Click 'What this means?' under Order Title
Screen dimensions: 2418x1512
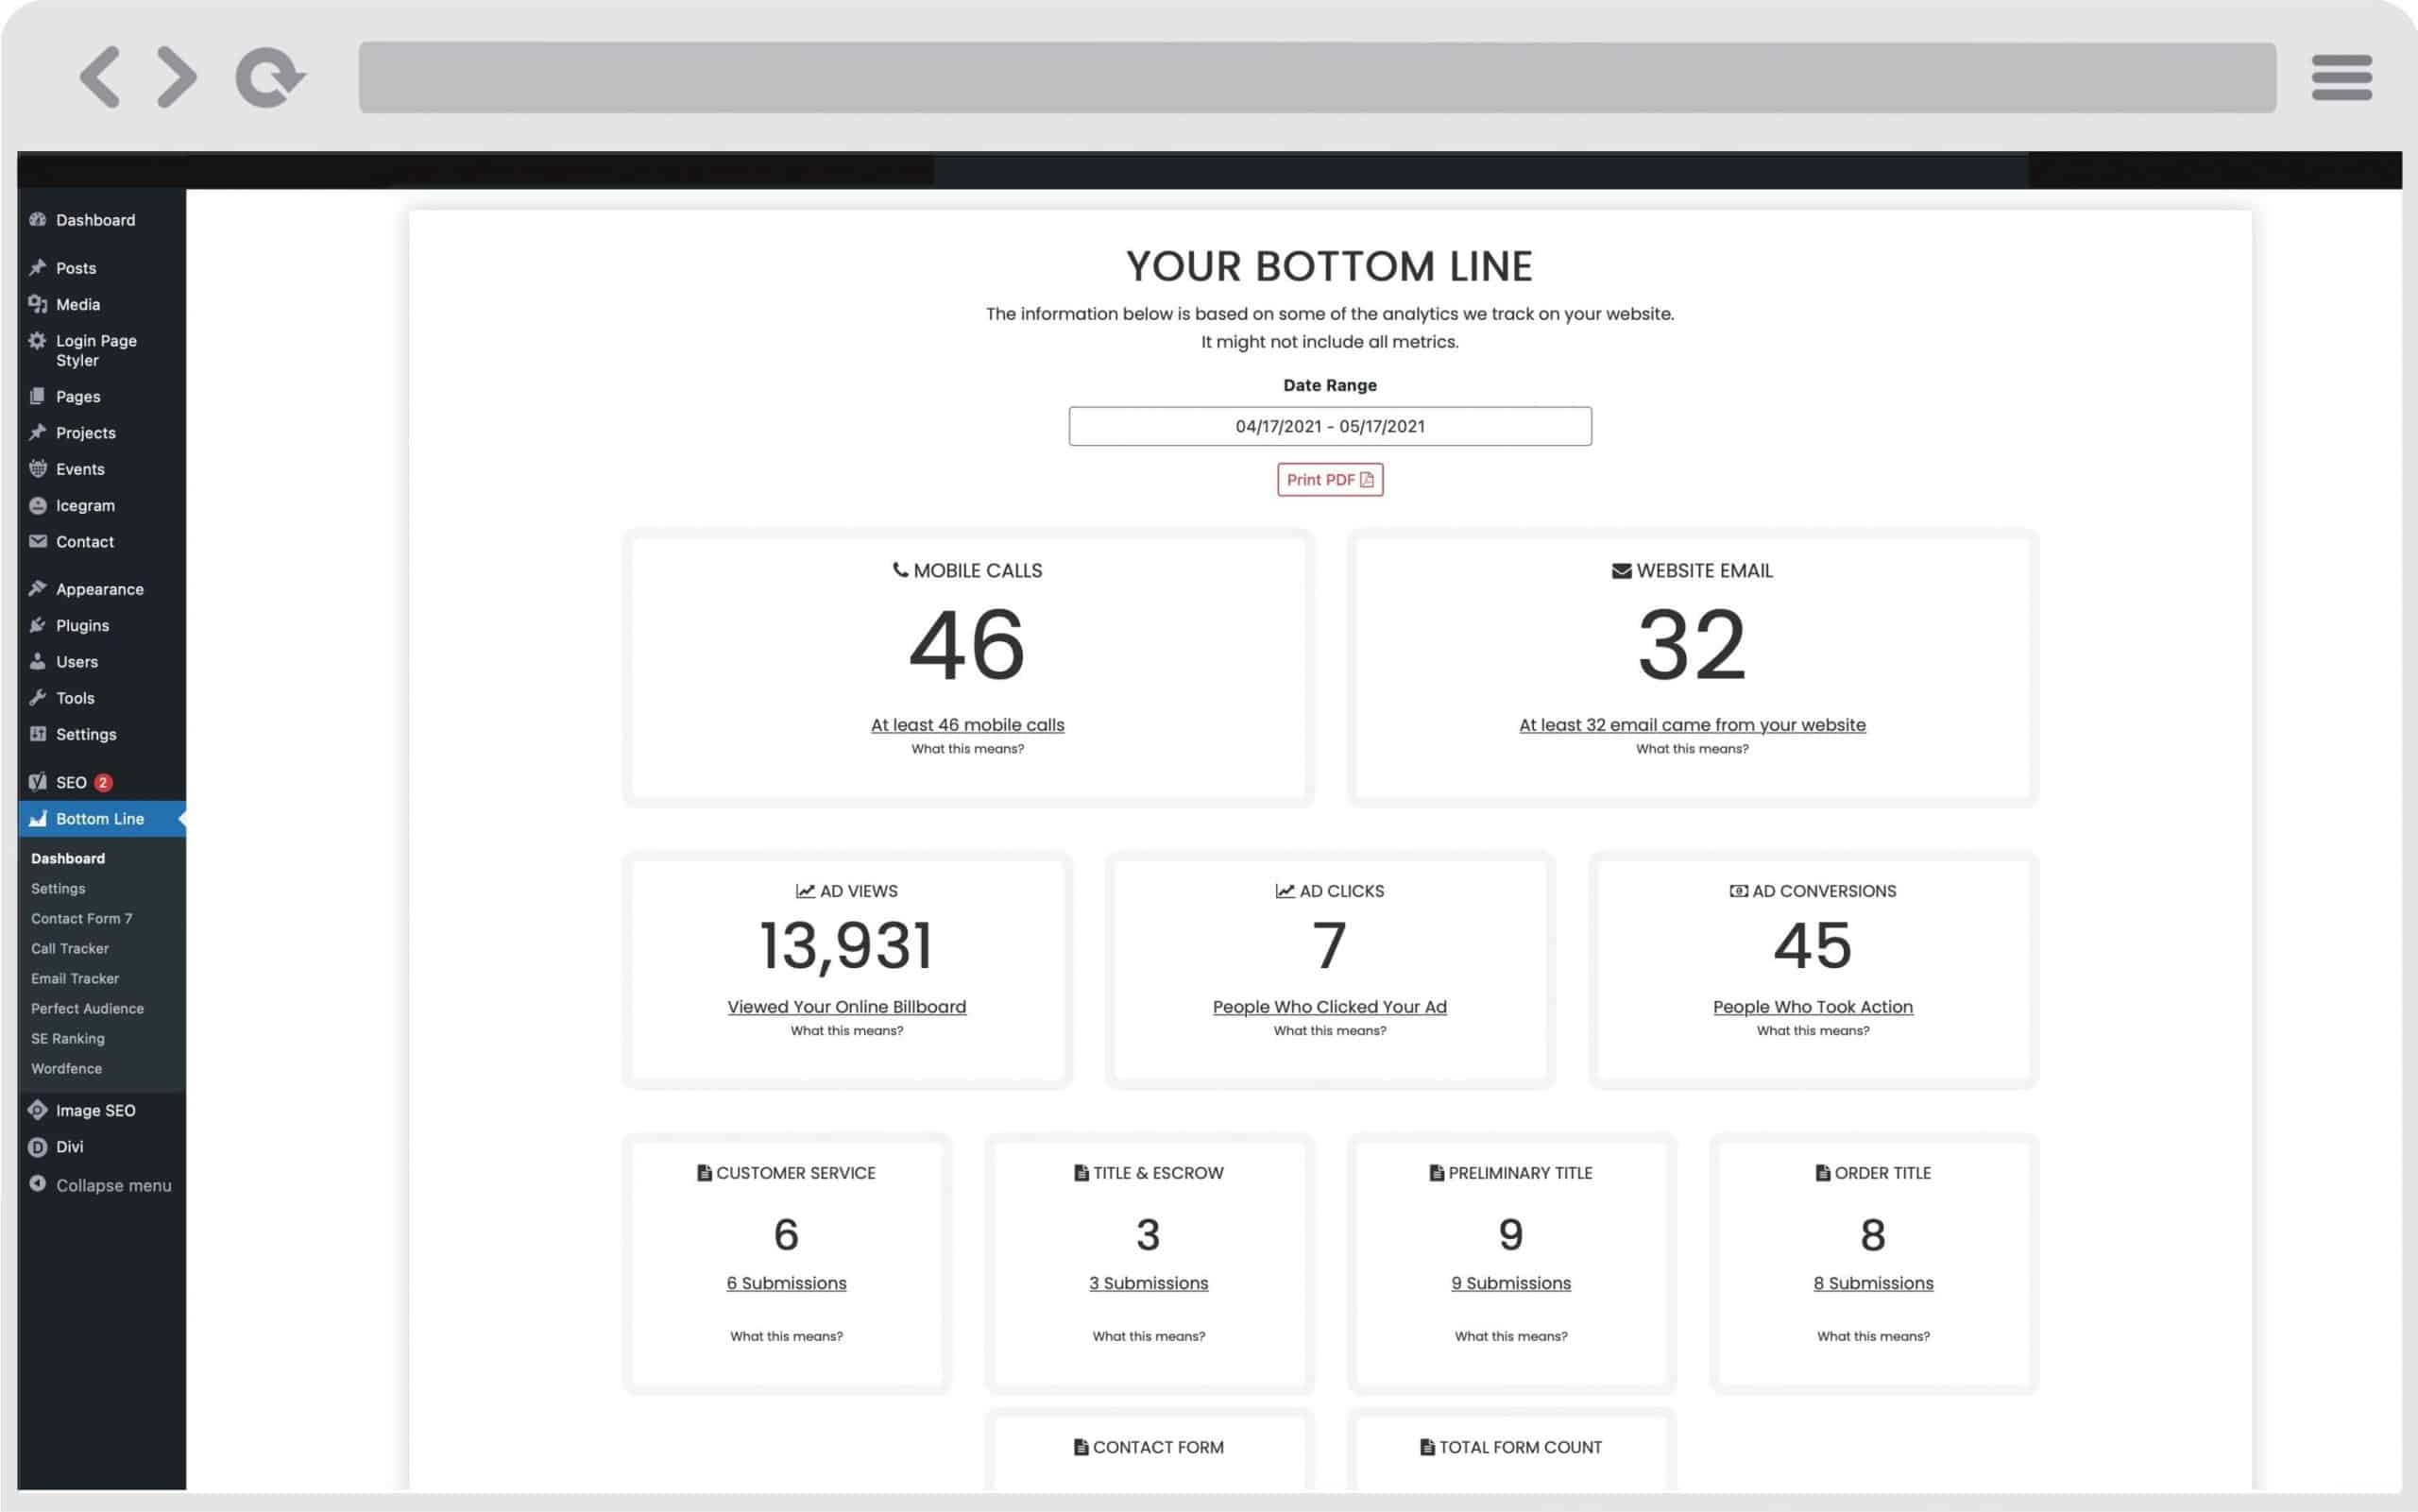(x=1873, y=1336)
